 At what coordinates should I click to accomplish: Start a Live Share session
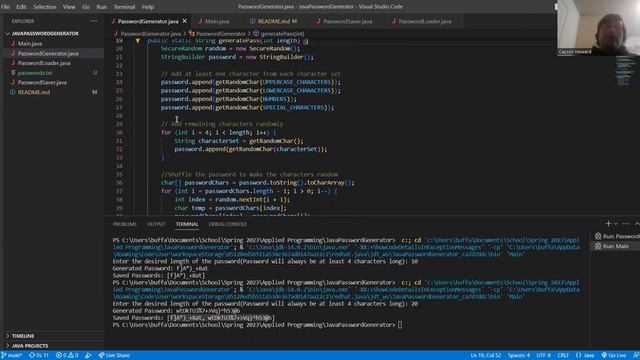(114, 355)
